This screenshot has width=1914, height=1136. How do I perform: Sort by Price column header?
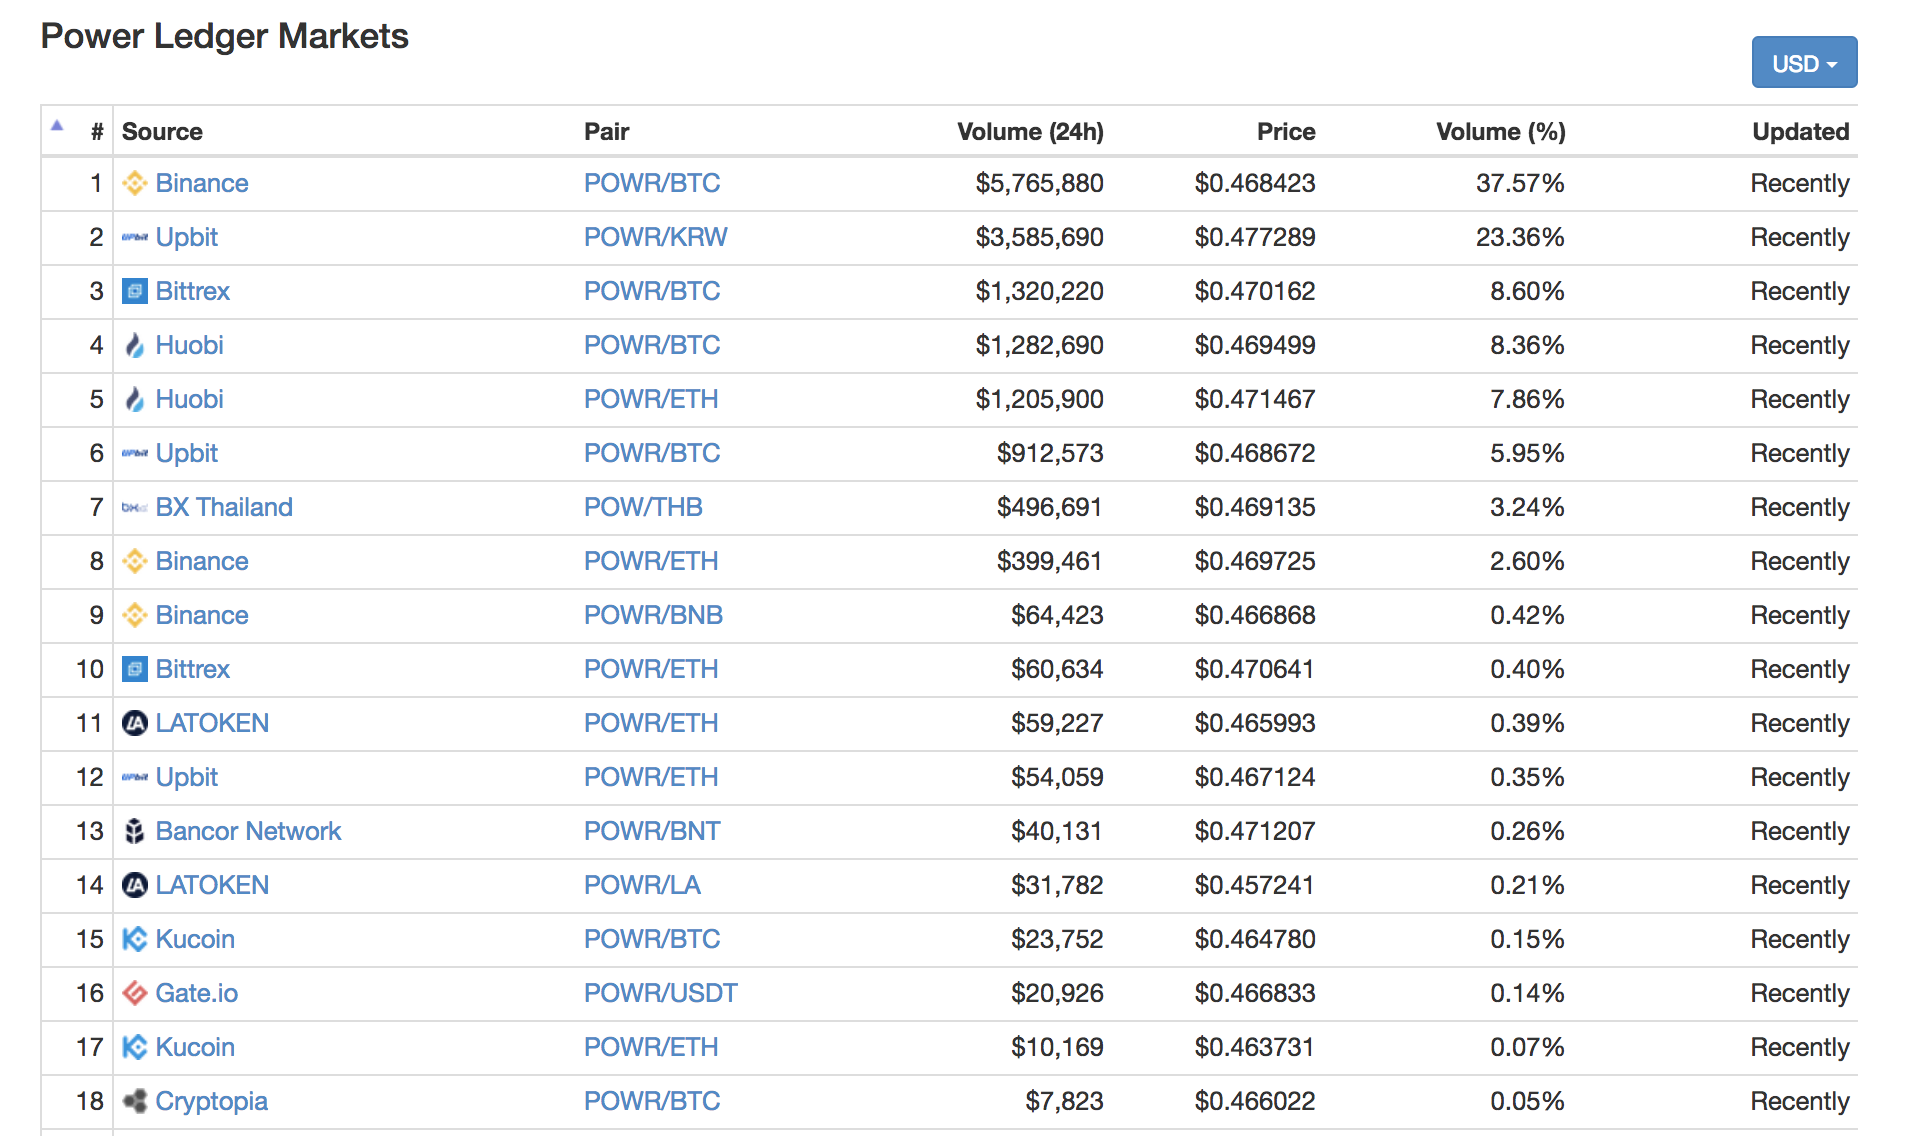pyautogui.click(x=1286, y=131)
